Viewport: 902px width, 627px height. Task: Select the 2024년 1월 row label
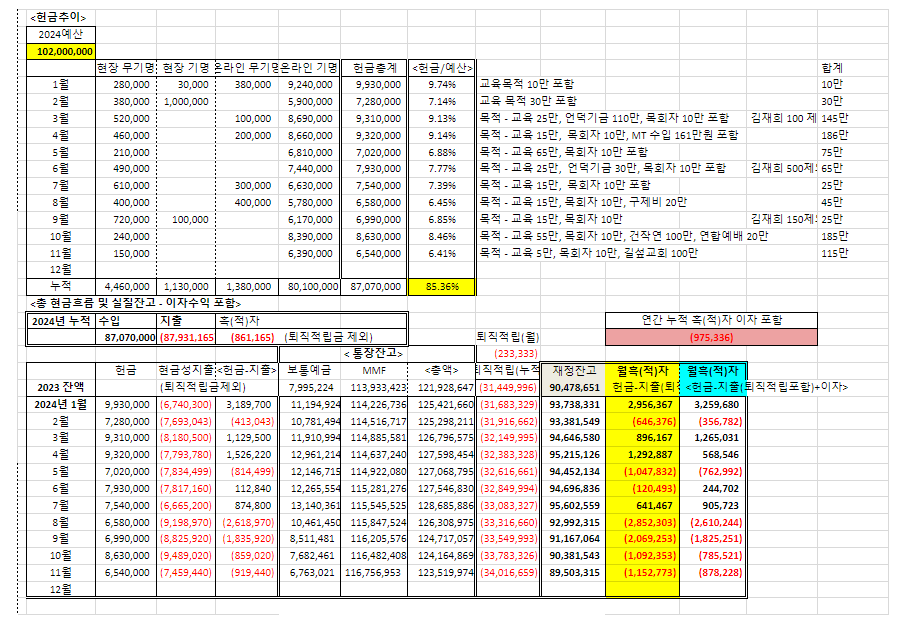tap(60, 405)
